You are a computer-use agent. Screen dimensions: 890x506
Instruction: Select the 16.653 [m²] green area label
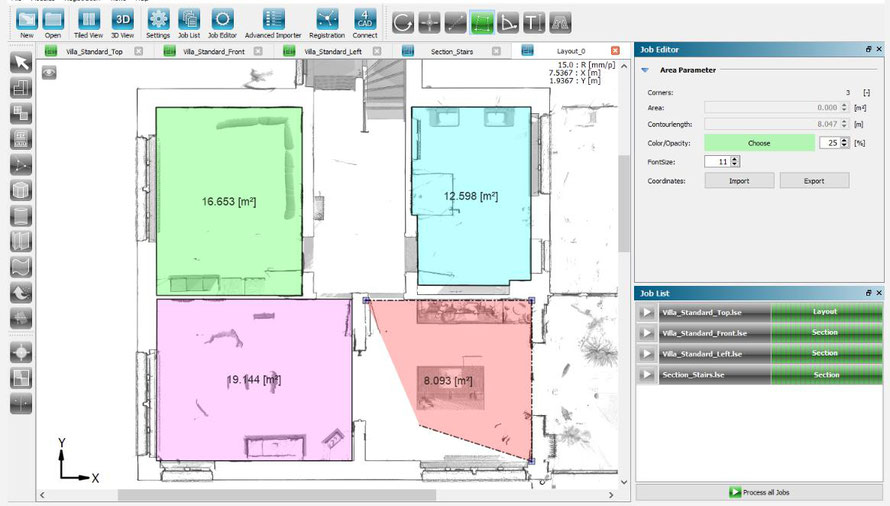point(229,202)
